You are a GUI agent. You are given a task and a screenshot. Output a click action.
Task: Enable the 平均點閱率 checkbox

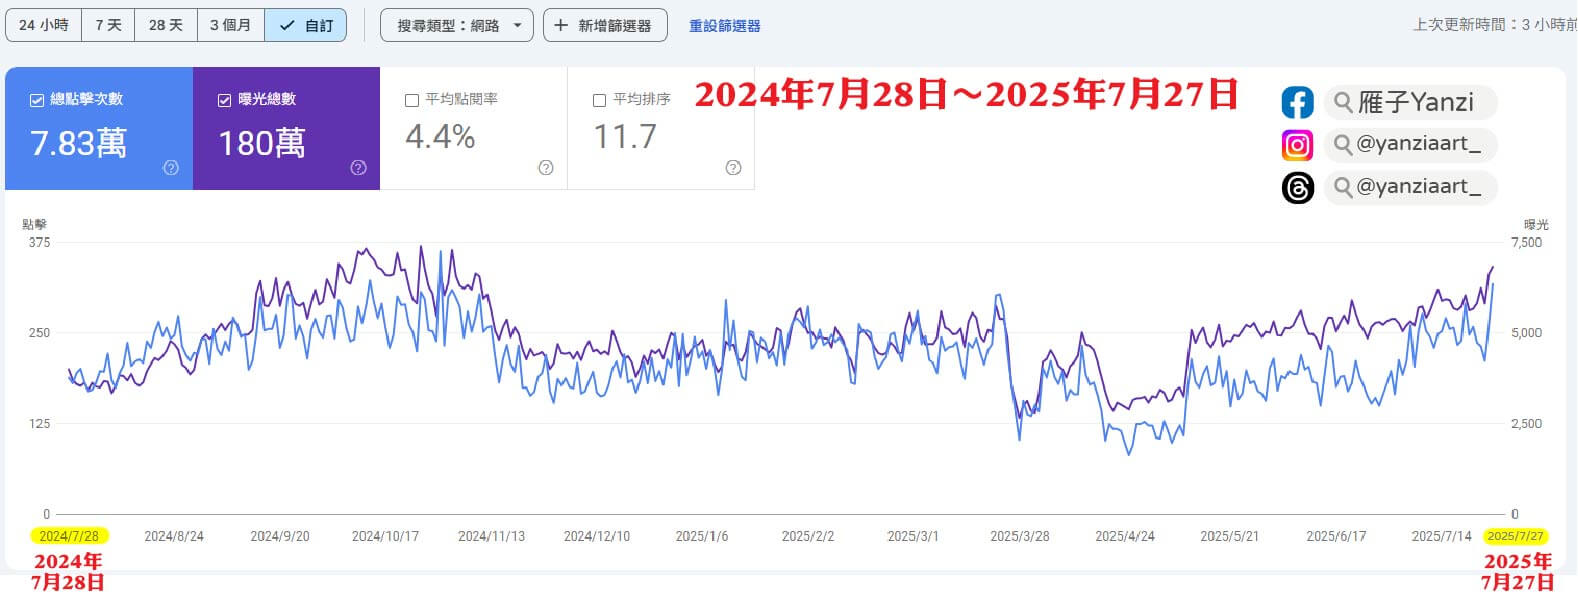pyautogui.click(x=412, y=100)
